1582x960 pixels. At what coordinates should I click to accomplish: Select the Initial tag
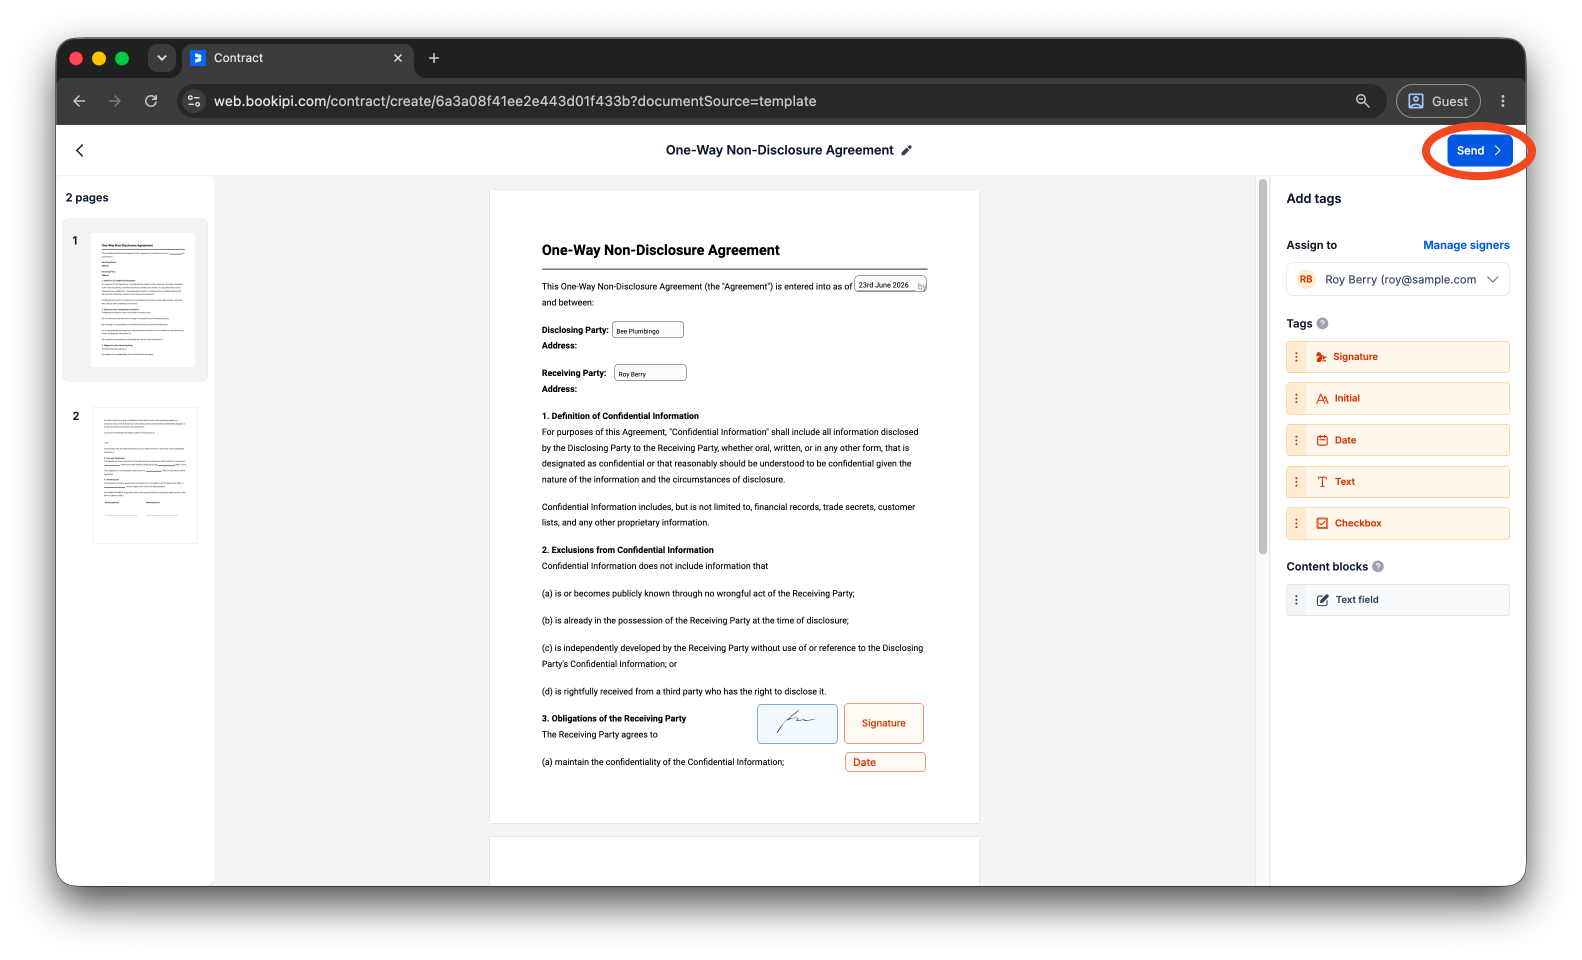[1397, 399]
